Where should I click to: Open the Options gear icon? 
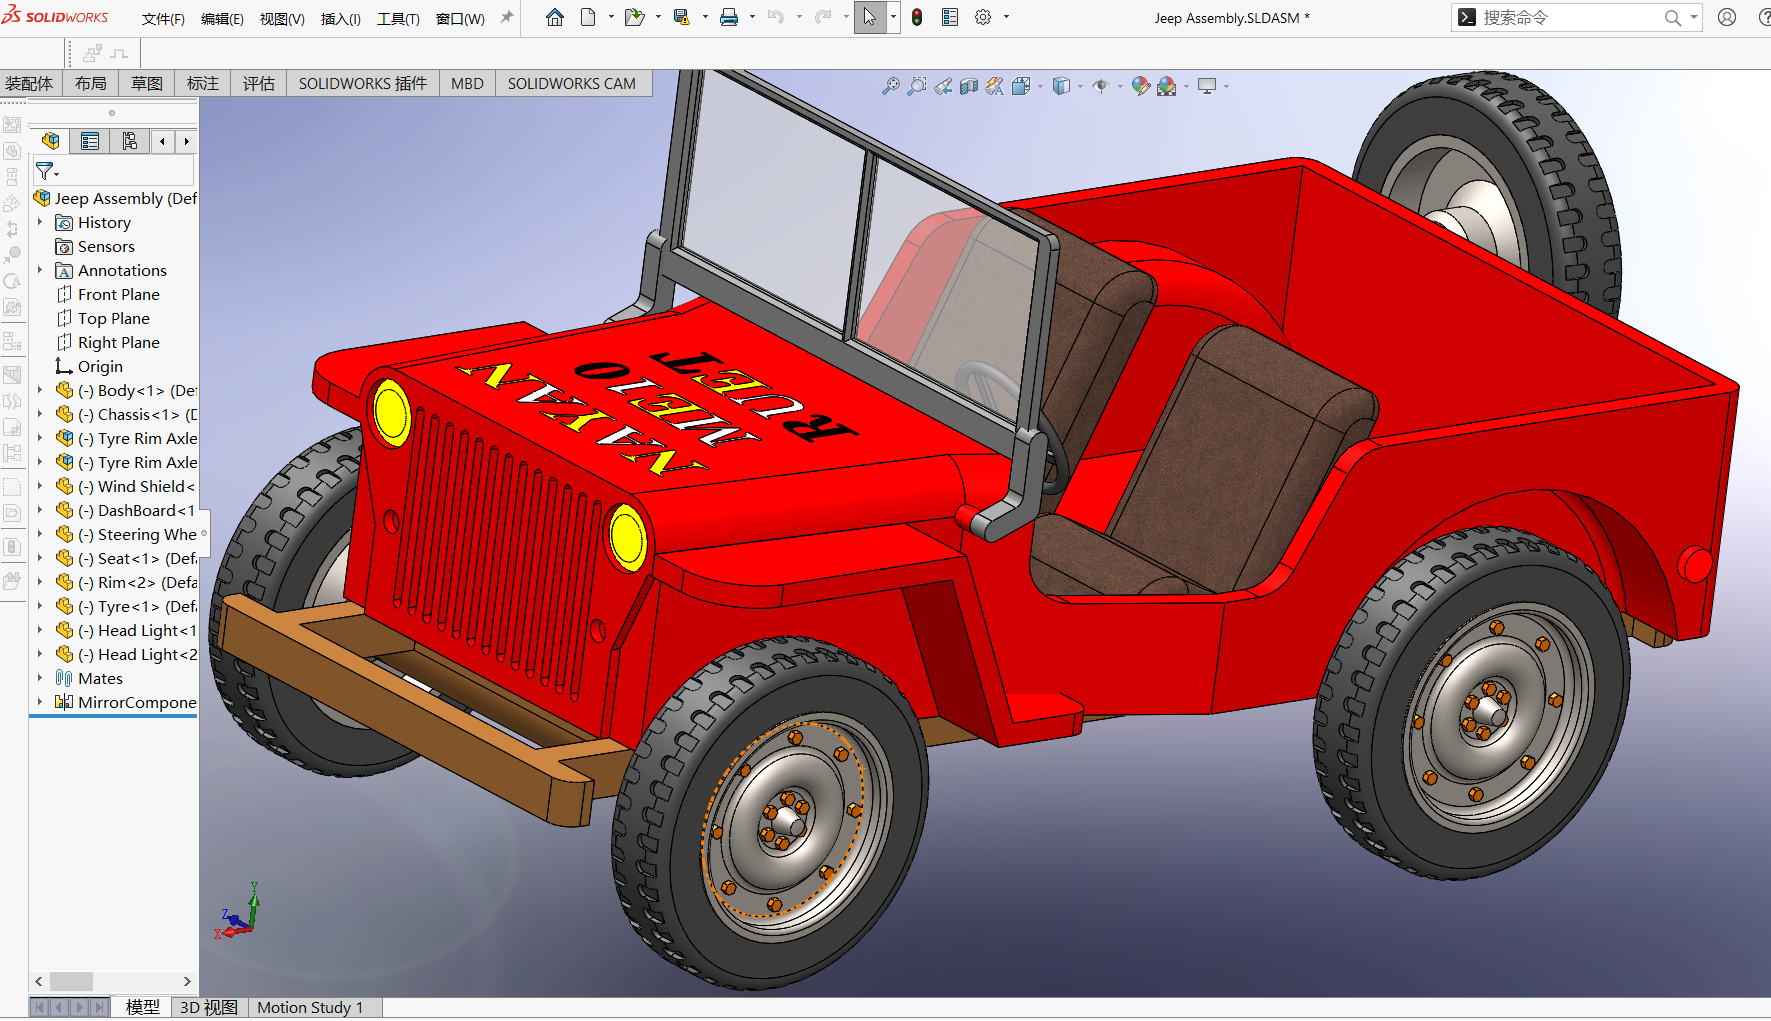tap(983, 17)
